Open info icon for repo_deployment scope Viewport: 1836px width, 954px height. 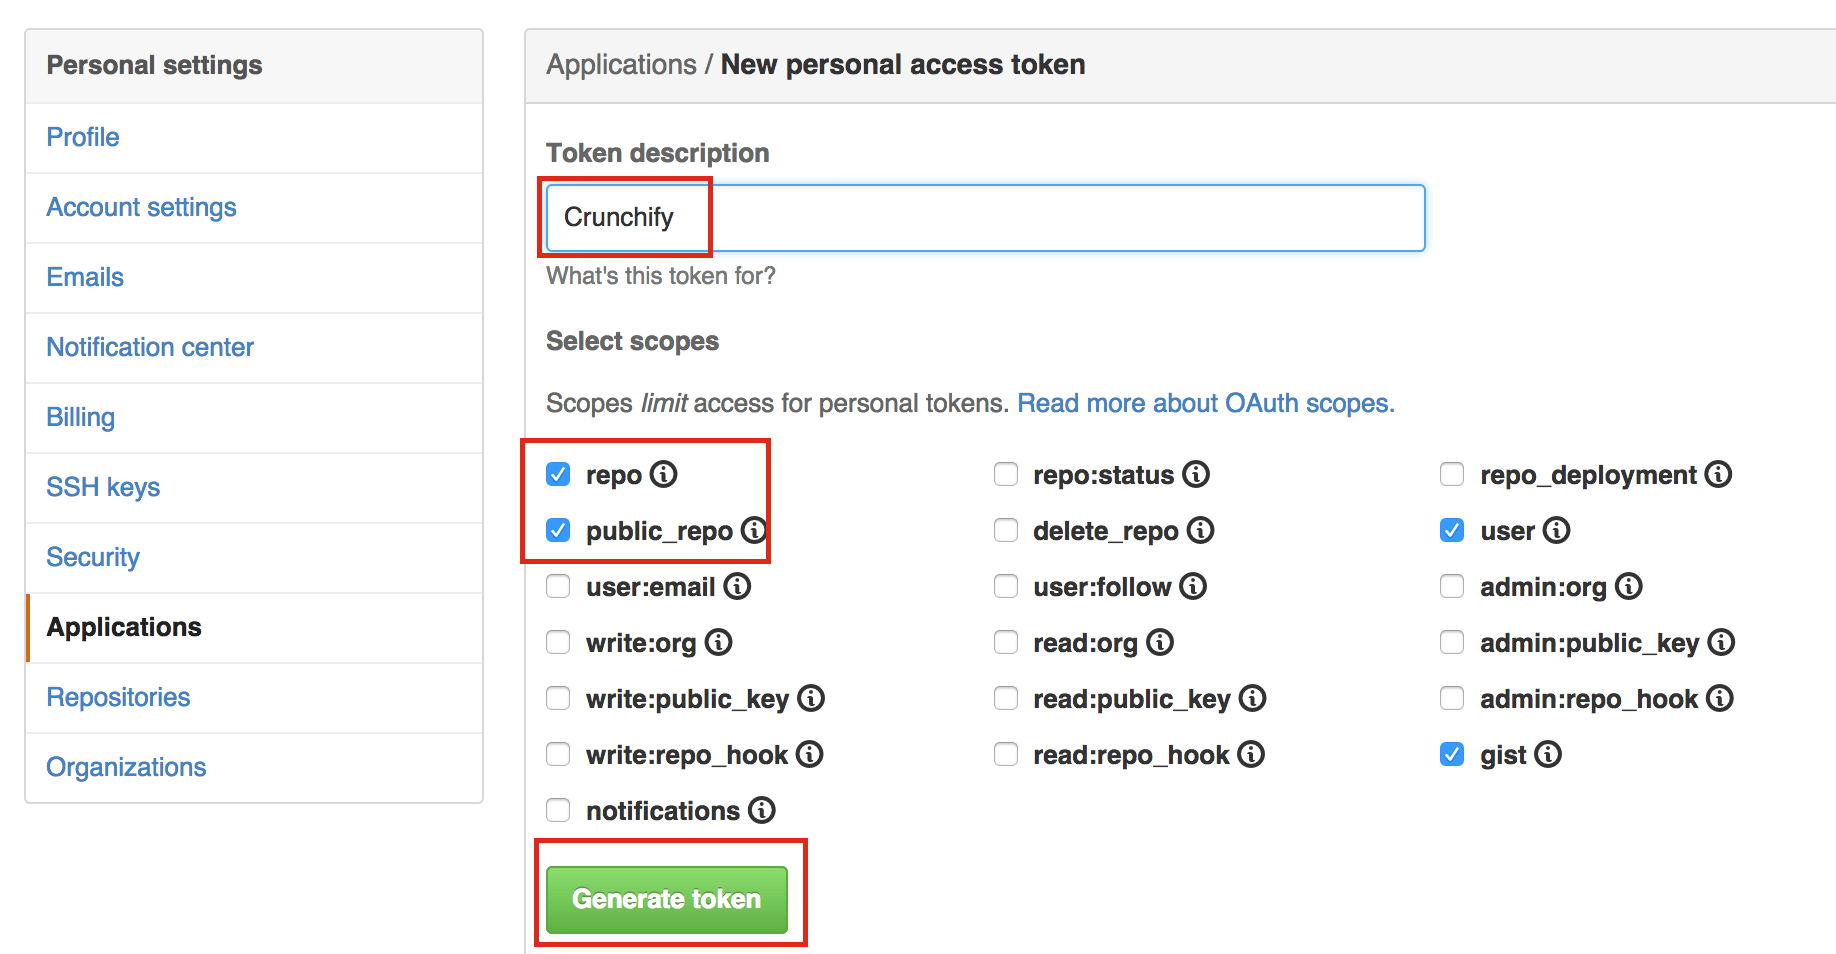[1719, 474]
